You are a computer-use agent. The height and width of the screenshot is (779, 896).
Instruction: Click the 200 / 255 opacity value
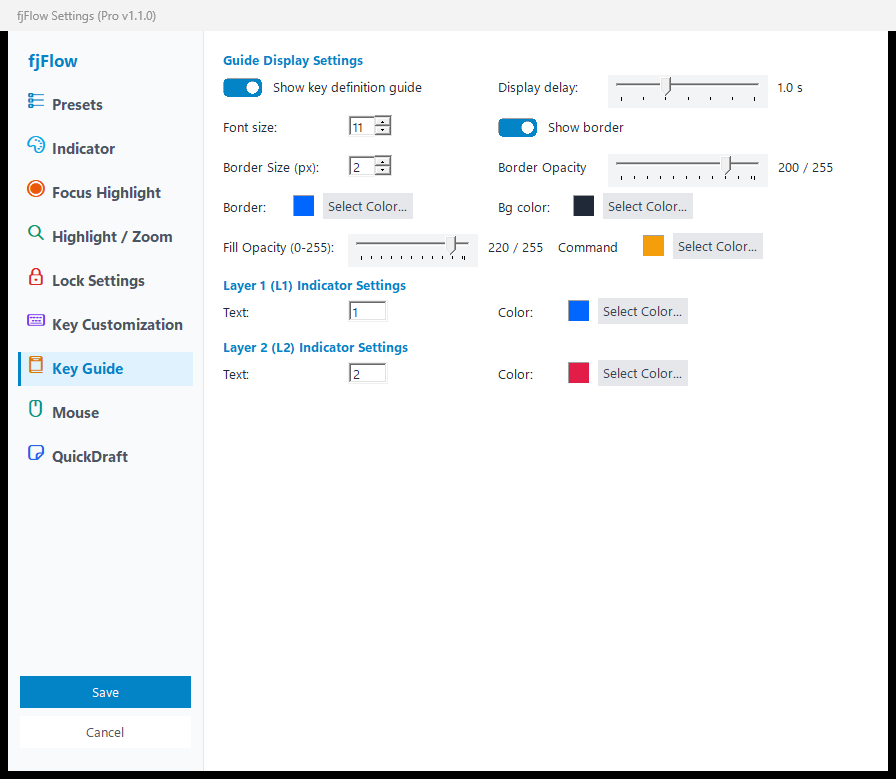805,167
